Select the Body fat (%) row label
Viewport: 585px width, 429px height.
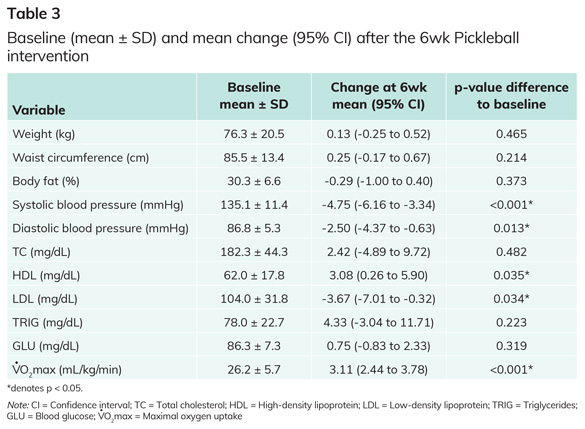point(46,181)
